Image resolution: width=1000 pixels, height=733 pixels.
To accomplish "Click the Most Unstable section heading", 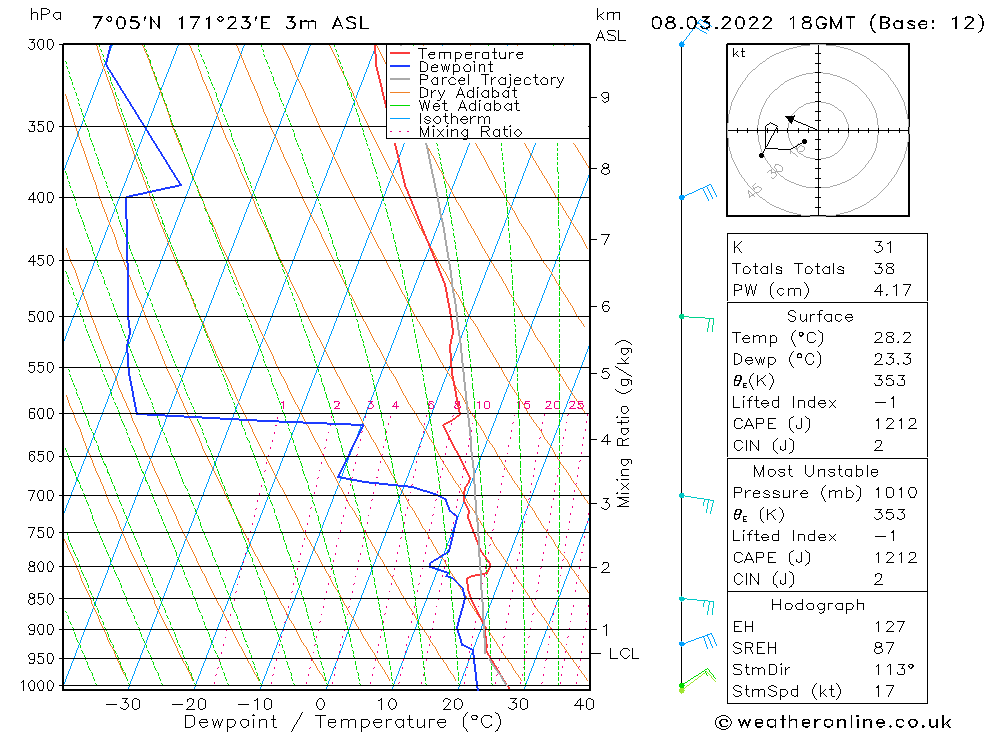I will [816, 471].
